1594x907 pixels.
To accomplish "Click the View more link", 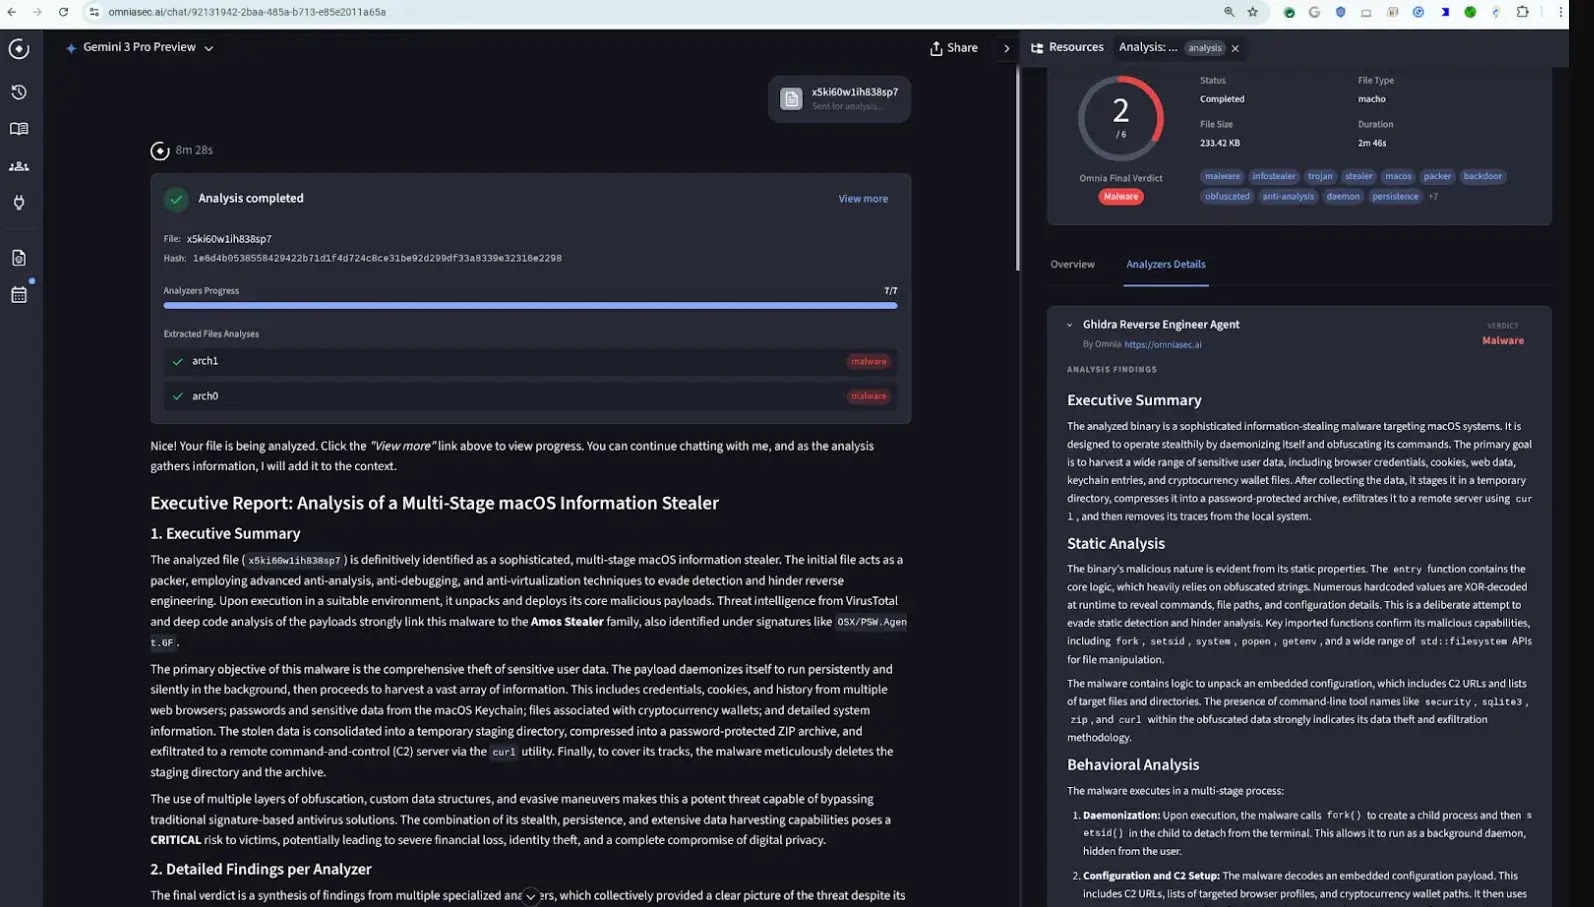I will pyautogui.click(x=863, y=199).
